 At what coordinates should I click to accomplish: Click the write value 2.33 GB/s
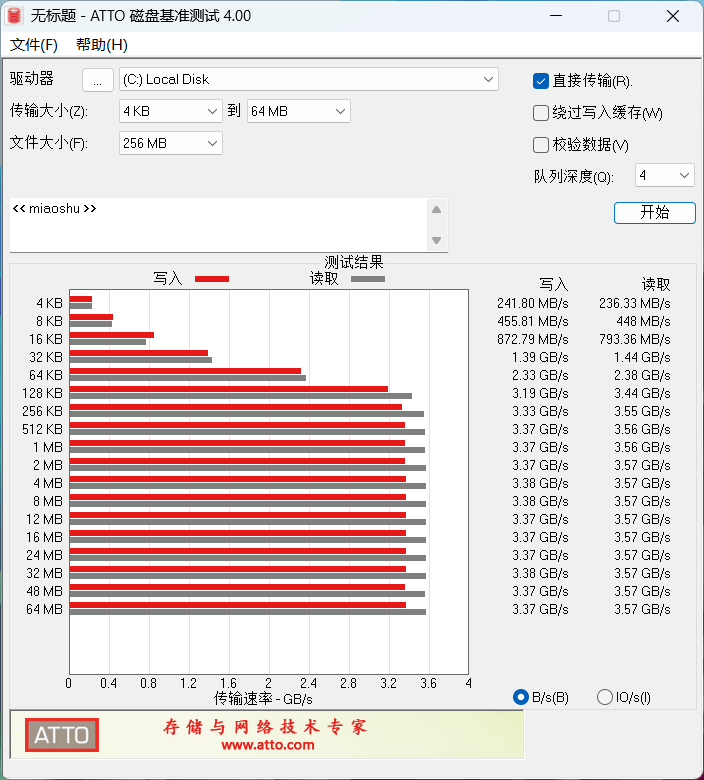click(540, 375)
